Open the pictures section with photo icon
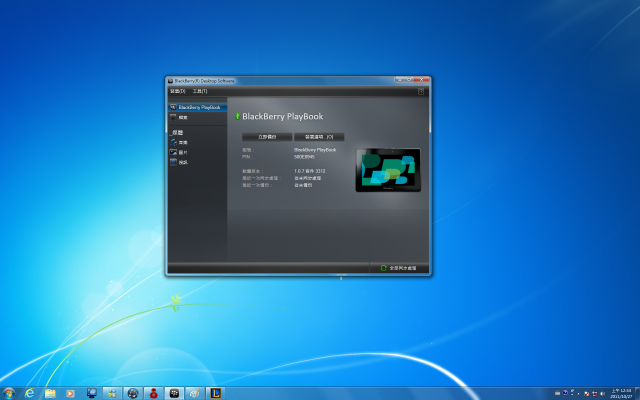Image resolution: width=640 pixels, height=400 pixels. (198, 152)
